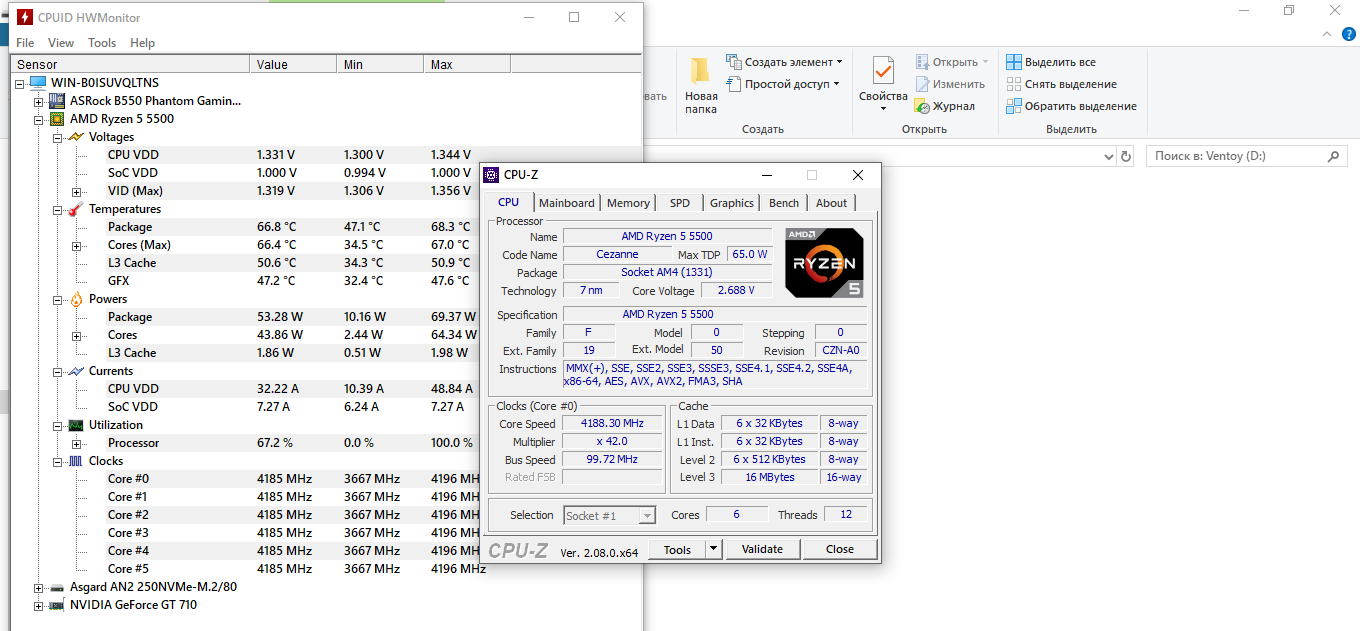Switch to the About tab in CPU-Z

[832, 203]
